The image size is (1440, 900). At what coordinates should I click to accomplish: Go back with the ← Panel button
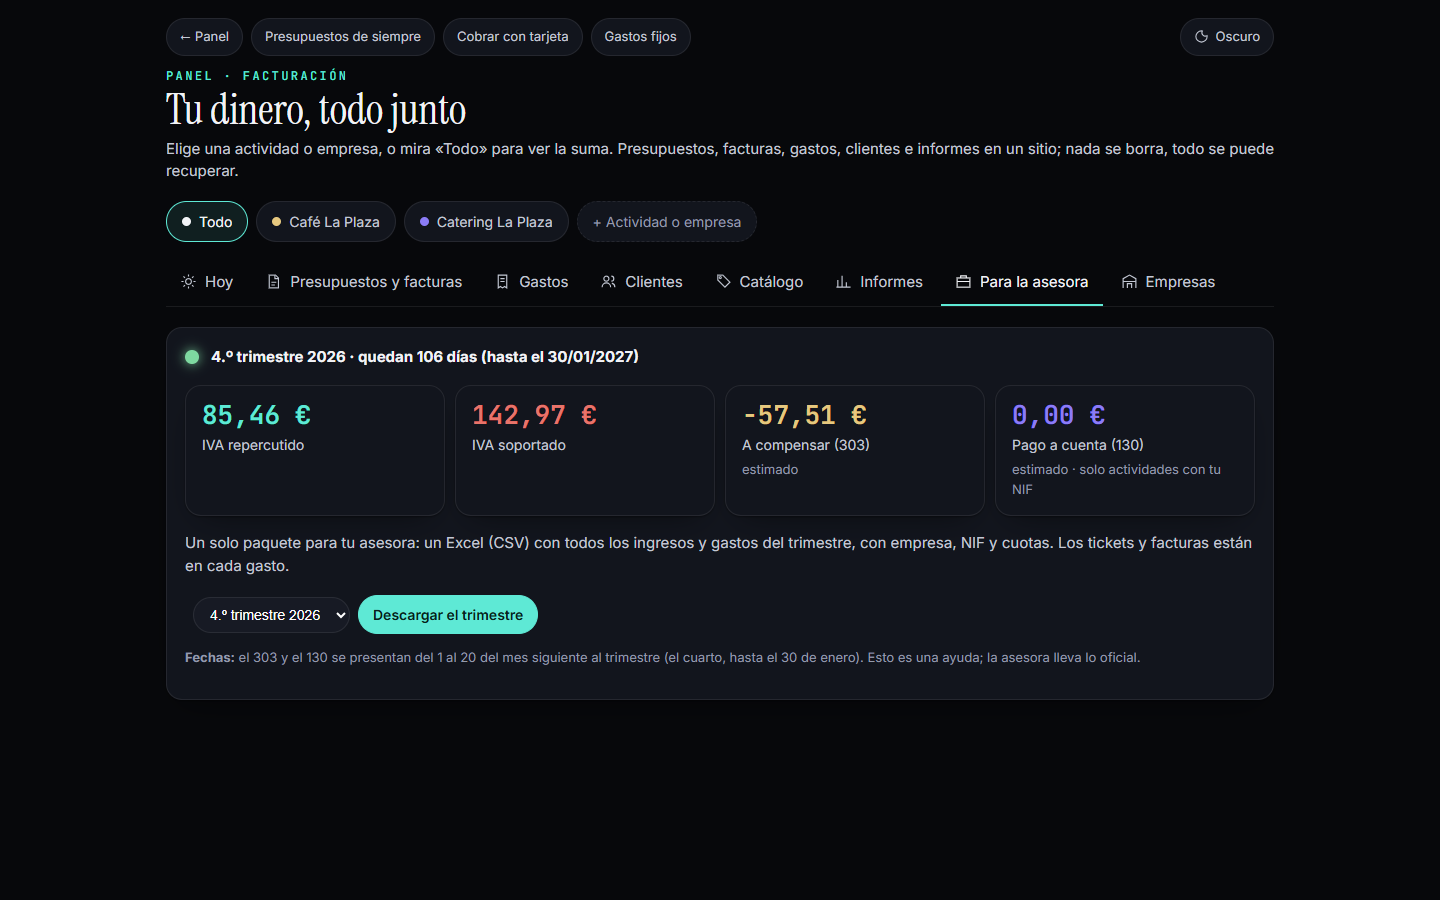204,37
